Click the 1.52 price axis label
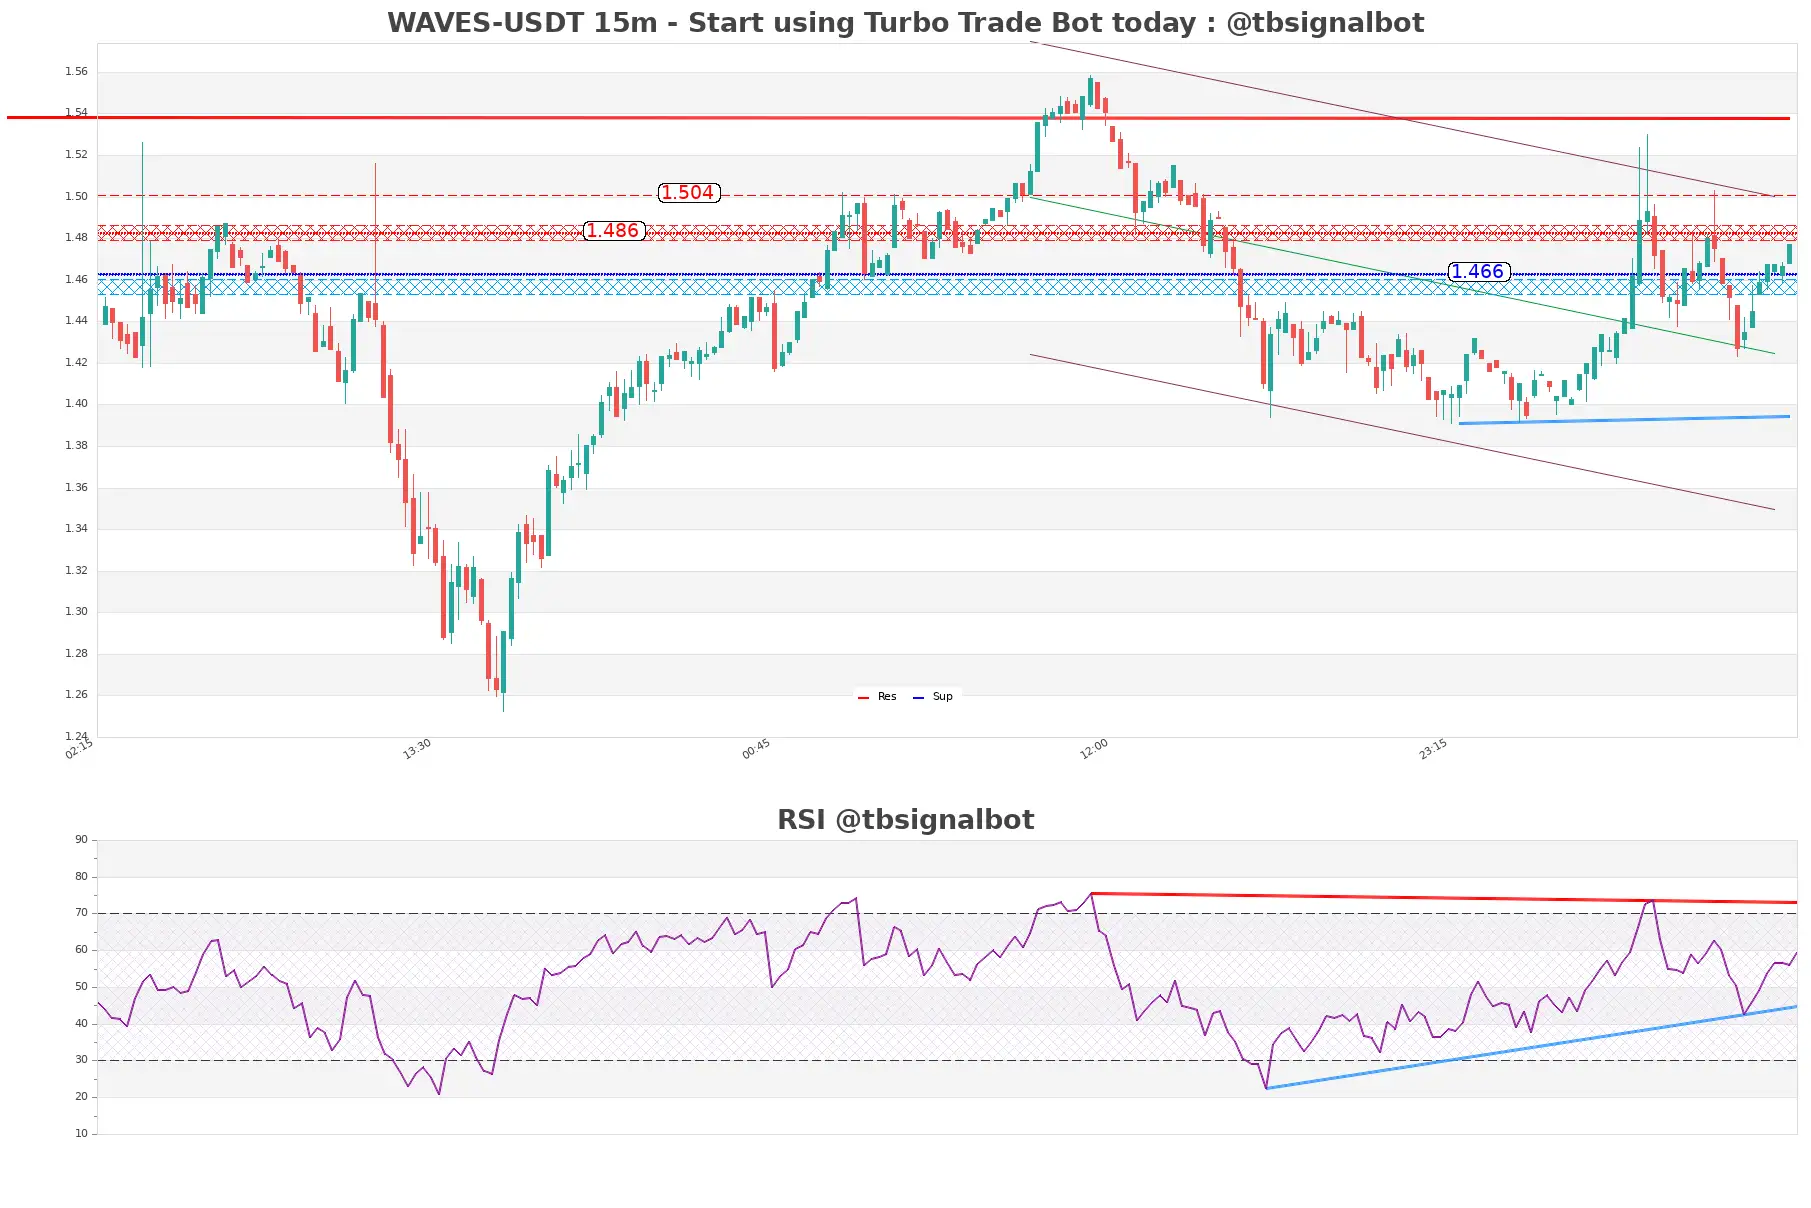The width and height of the screenshot is (1811, 1208). [x=76, y=154]
